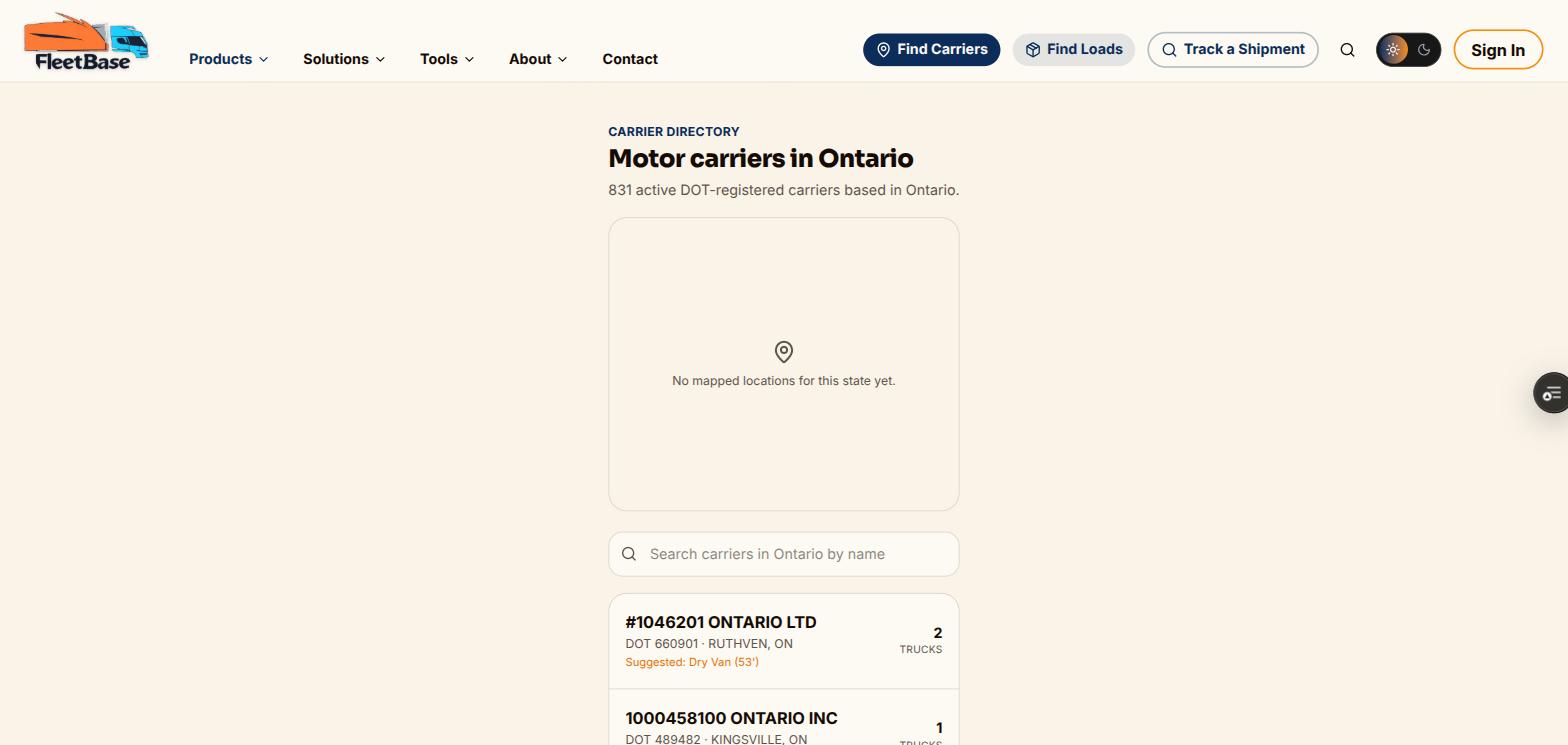Image resolution: width=1568 pixels, height=745 pixels.
Task: Click magnifier icon in carrier search box
Action: click(629, 554)
